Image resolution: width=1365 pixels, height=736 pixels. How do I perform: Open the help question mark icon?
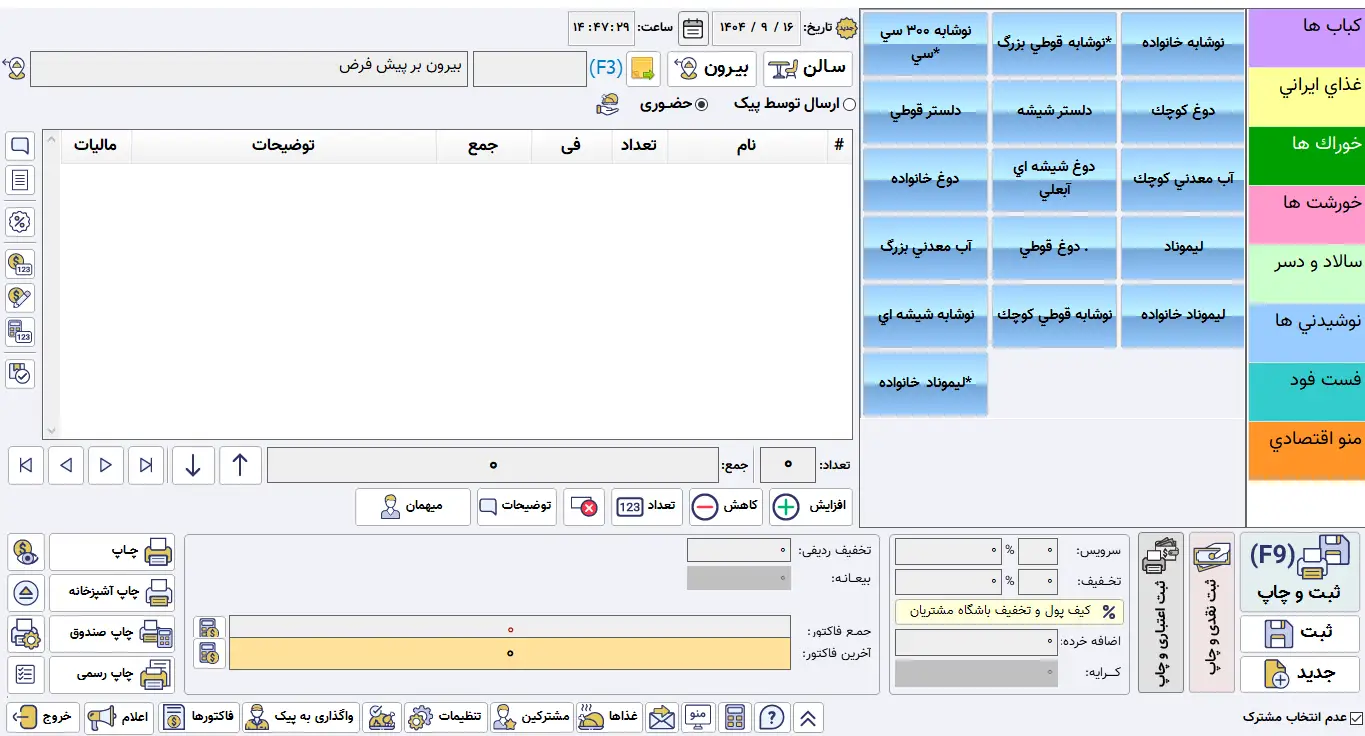(x=771, y=717)
